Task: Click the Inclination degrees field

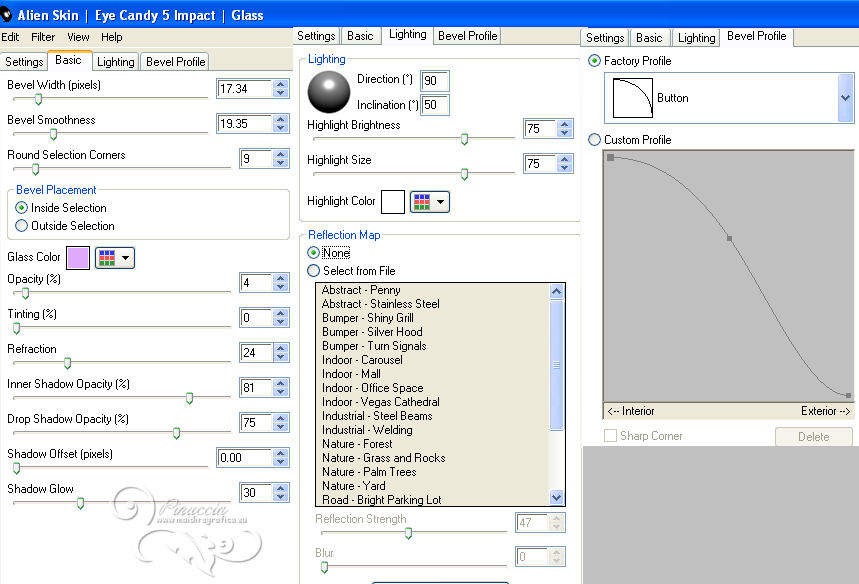Action: coord(435,105)
